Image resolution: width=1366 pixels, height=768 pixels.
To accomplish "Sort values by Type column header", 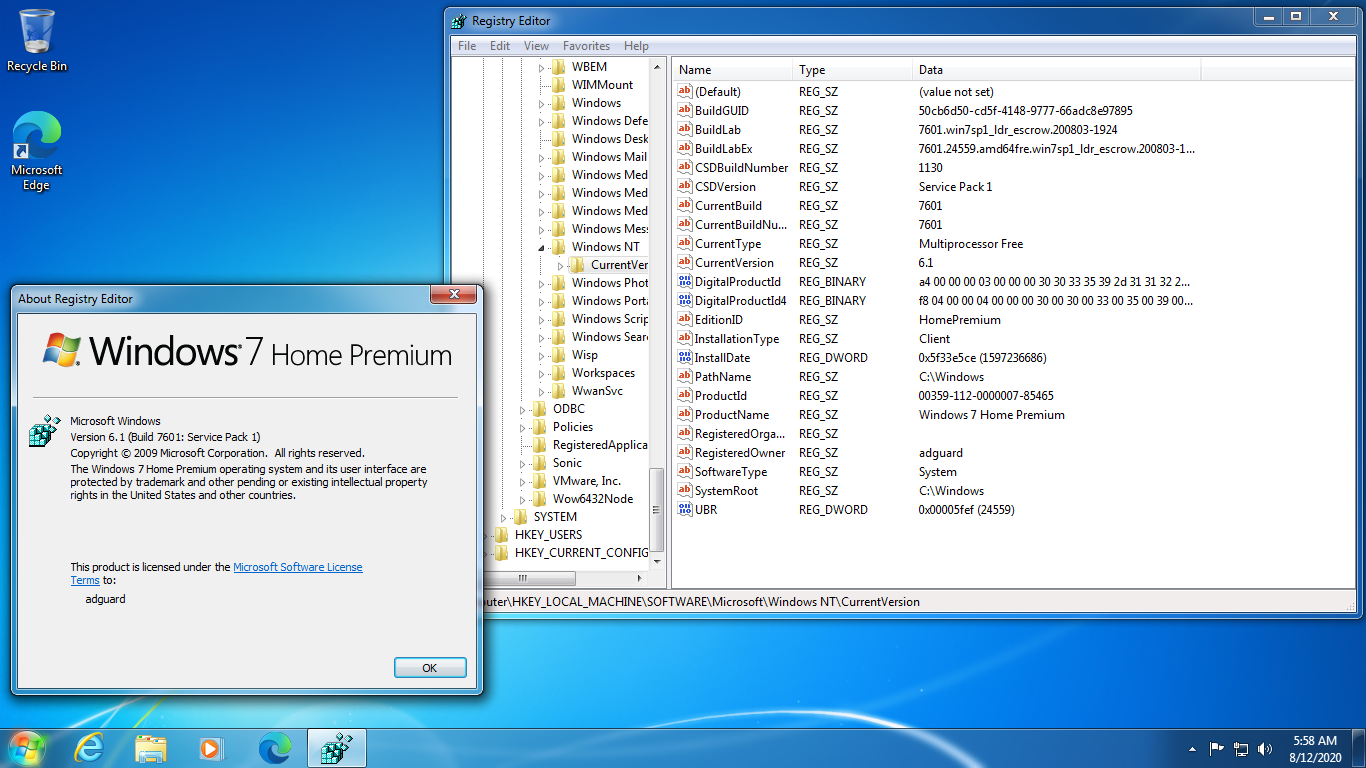I will (854, 70).
